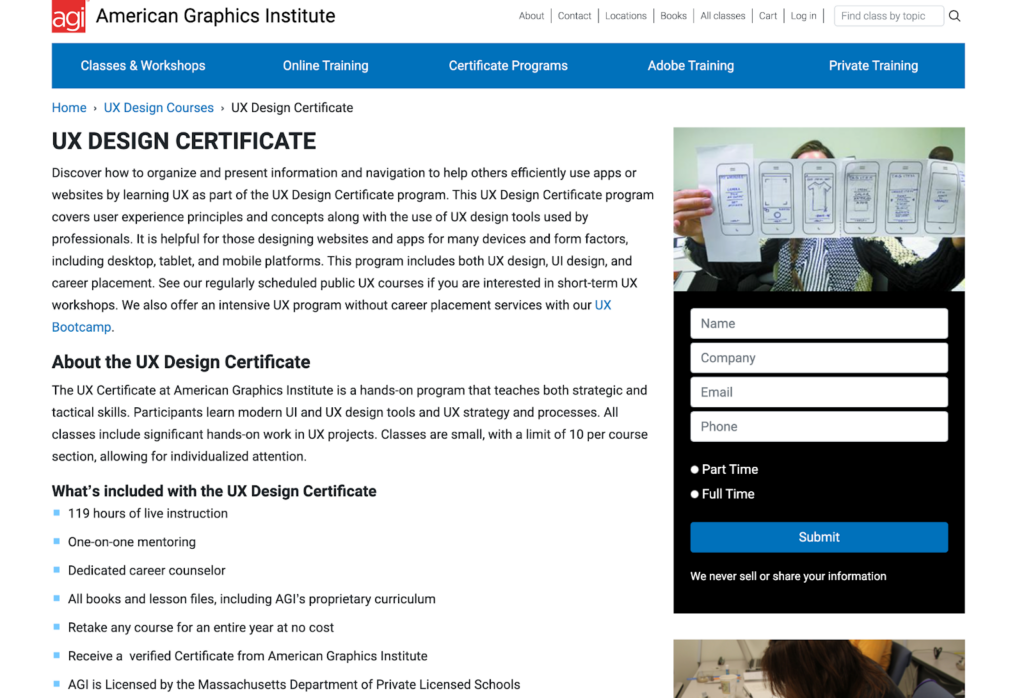This screenshot has height=698, width=1024.
Task: Visit the Locations link
Action: click(626, 16)
